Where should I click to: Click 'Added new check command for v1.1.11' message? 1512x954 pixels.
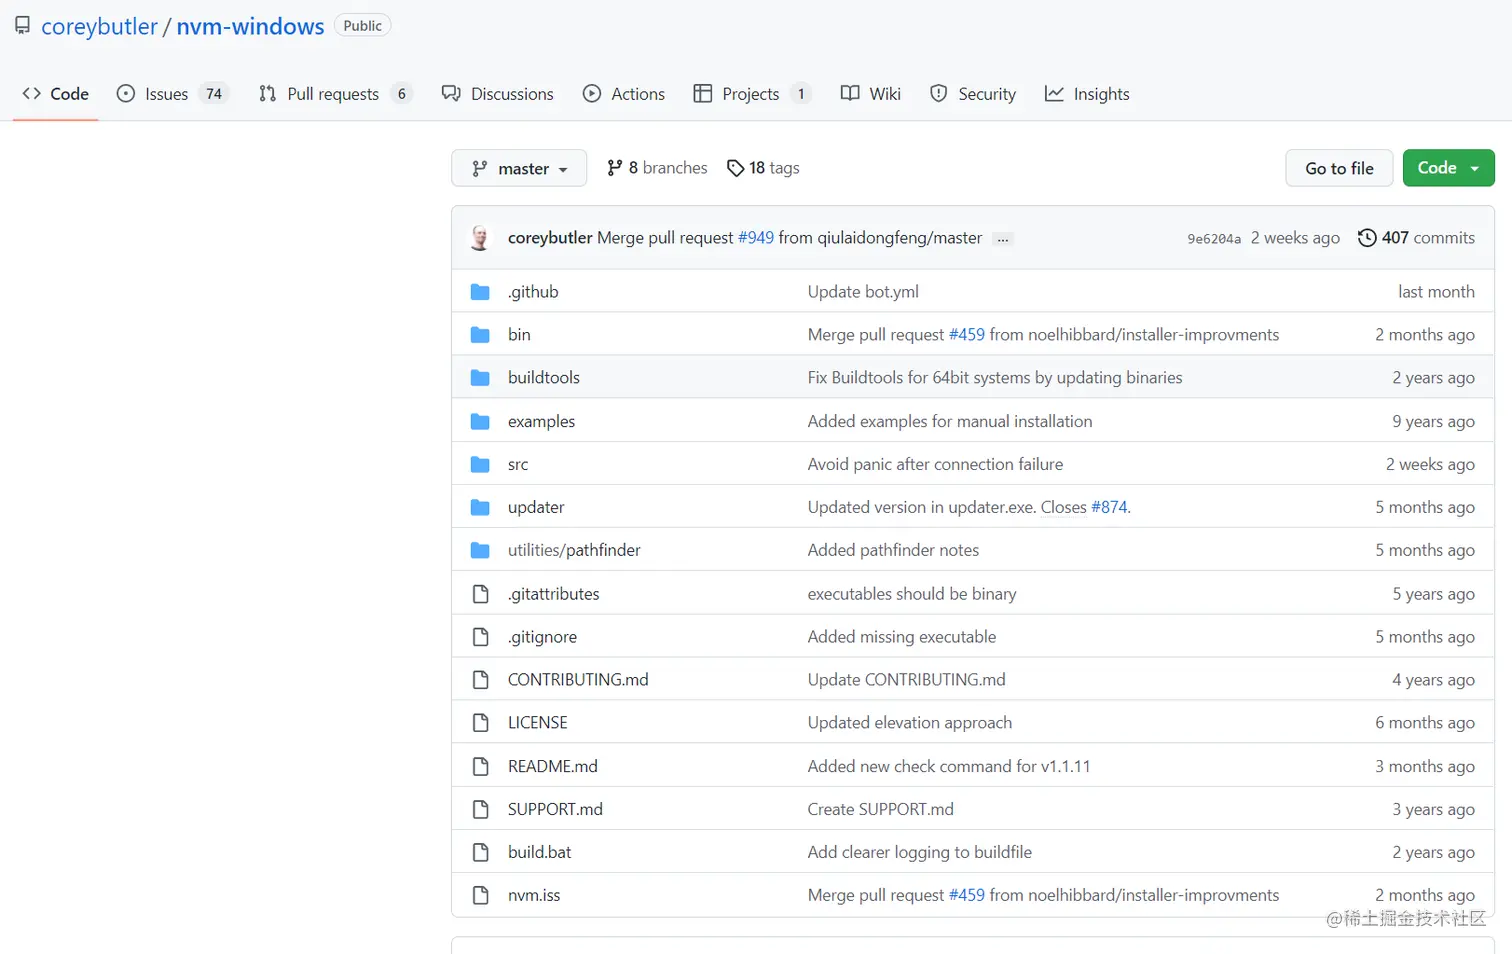click(x=949, y=767)
